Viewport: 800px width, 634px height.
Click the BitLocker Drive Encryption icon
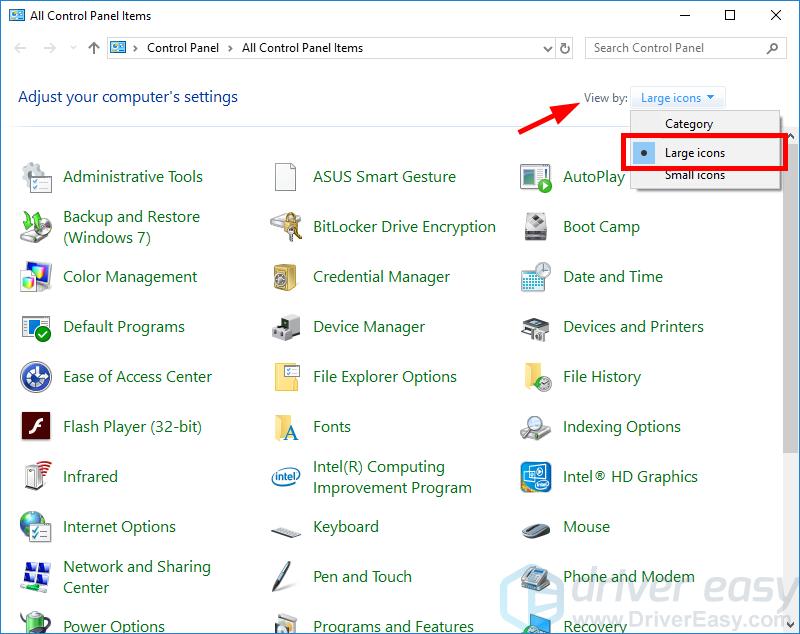pyautogui.click(x=286, y=227)
